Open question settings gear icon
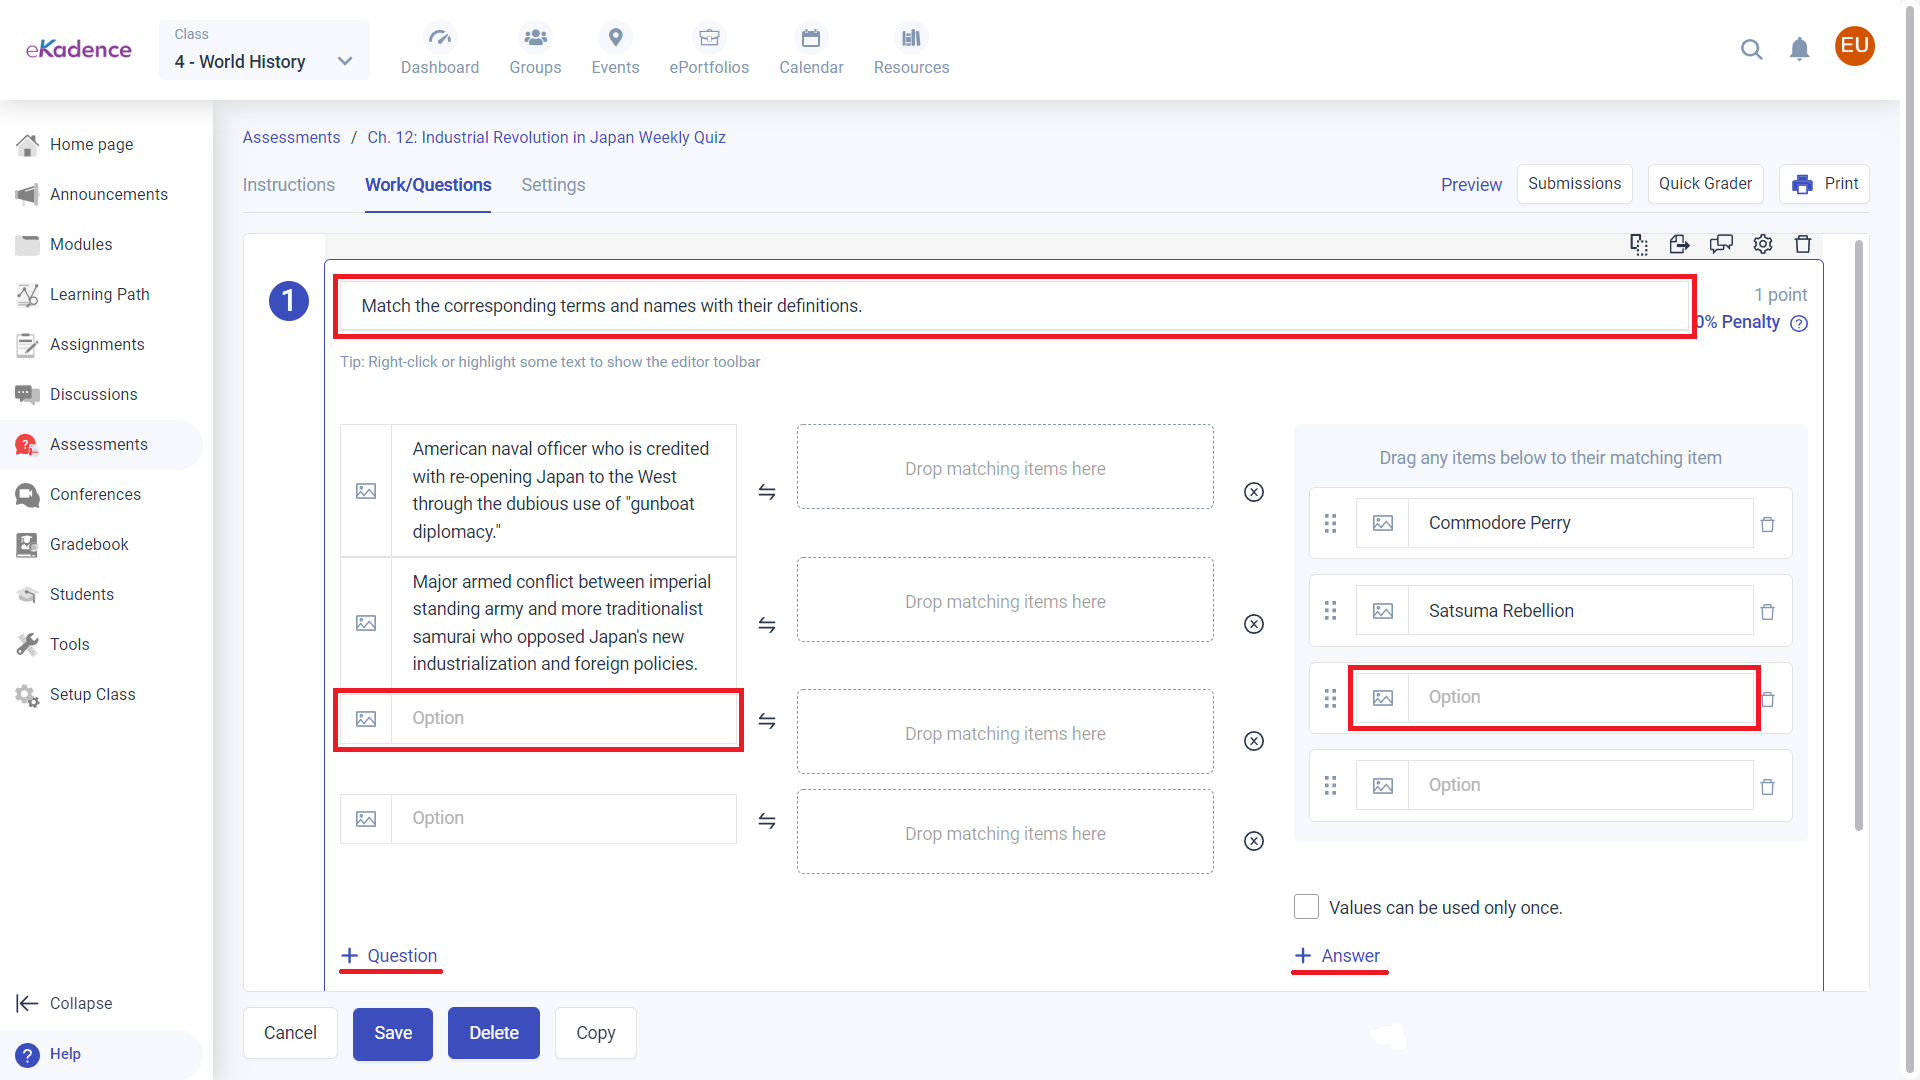1920x1080 pixels. pyautogui.click(x=1763, y=244)
